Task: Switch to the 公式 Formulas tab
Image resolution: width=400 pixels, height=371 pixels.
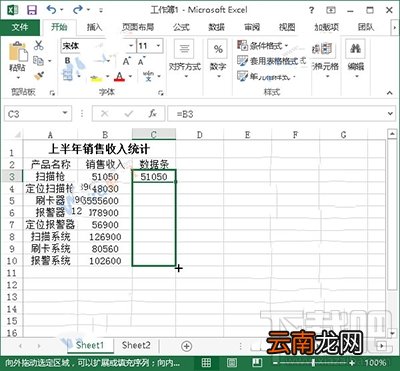Action: click(x=181, y=27)
